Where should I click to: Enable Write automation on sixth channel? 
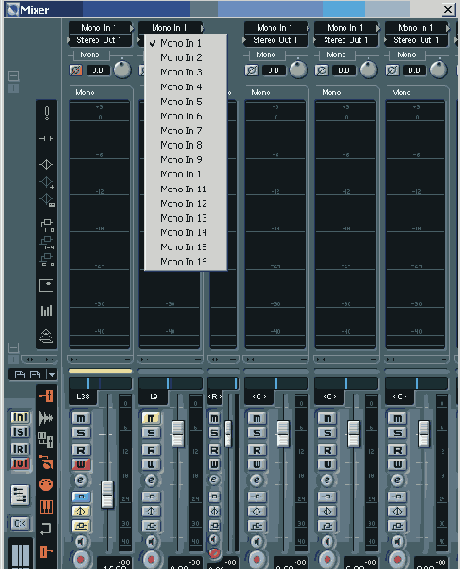398,464
